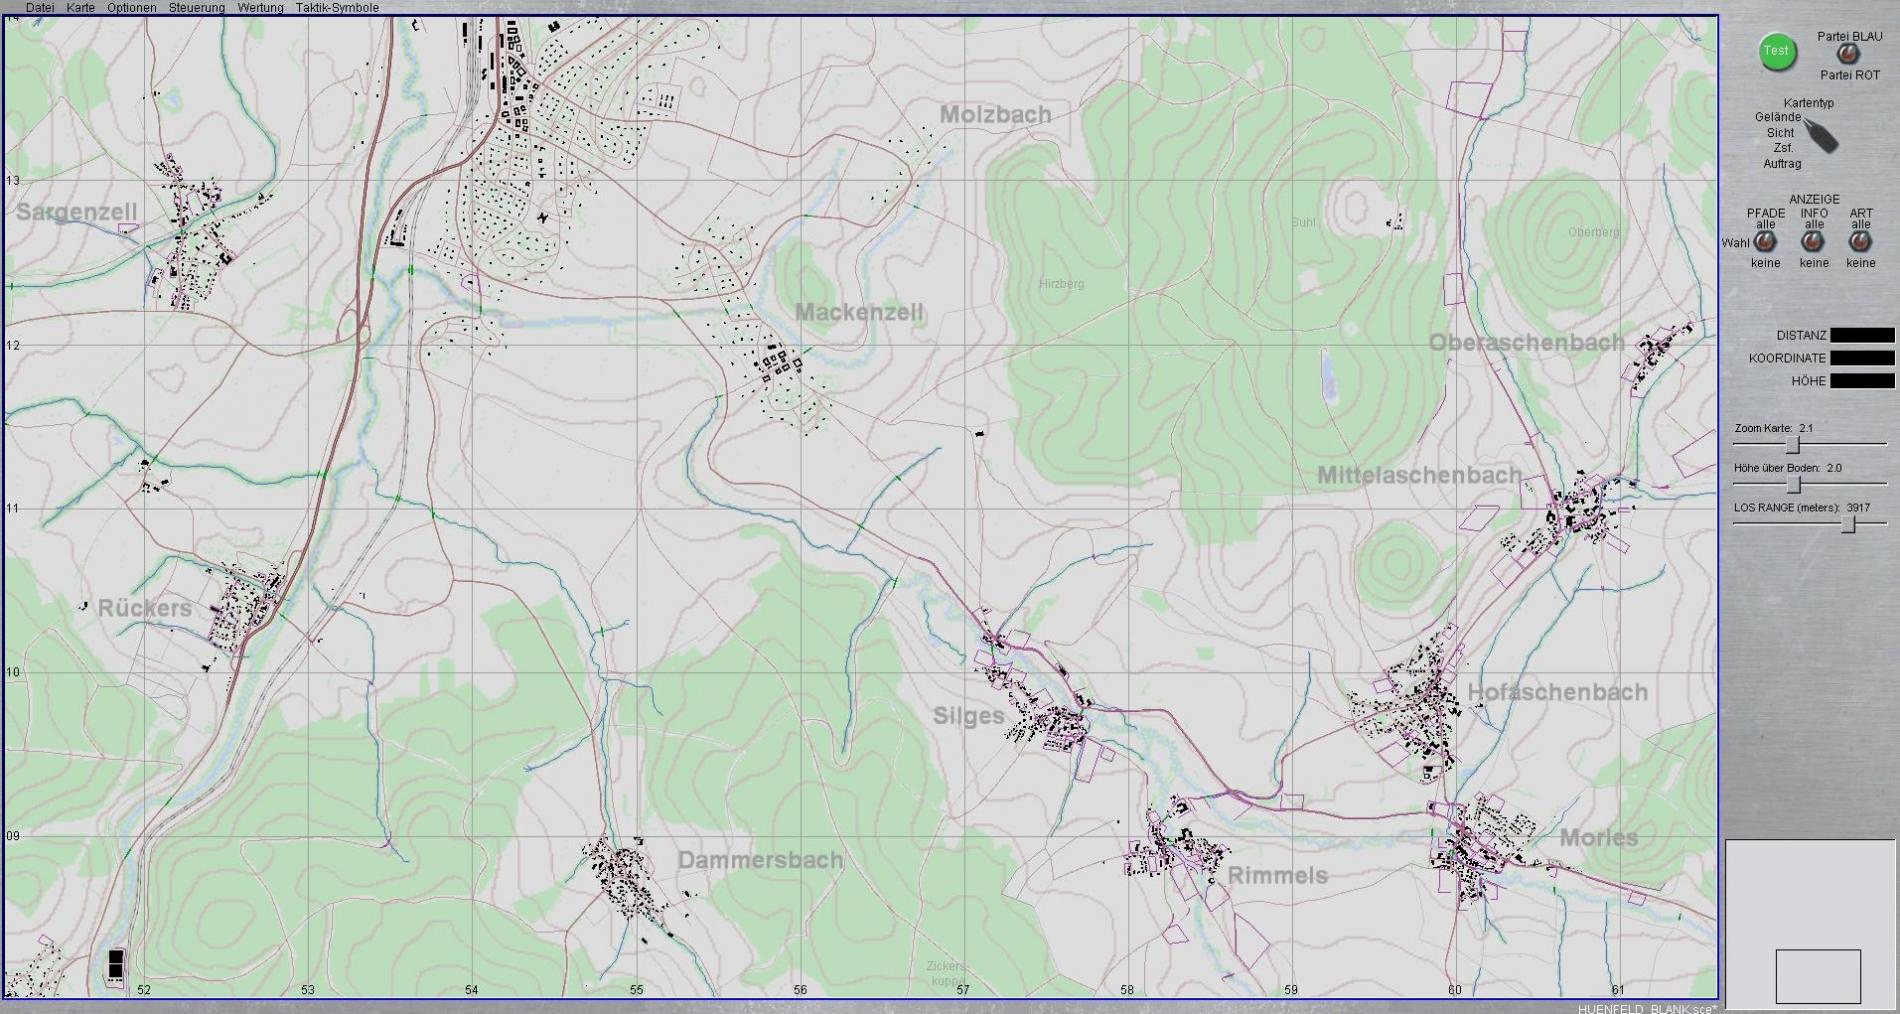Flip the Partei BLAU/ROT toggle switch
Image resolution: width=1900 pixels, height=1014 pixels.
pos(1848,55)
